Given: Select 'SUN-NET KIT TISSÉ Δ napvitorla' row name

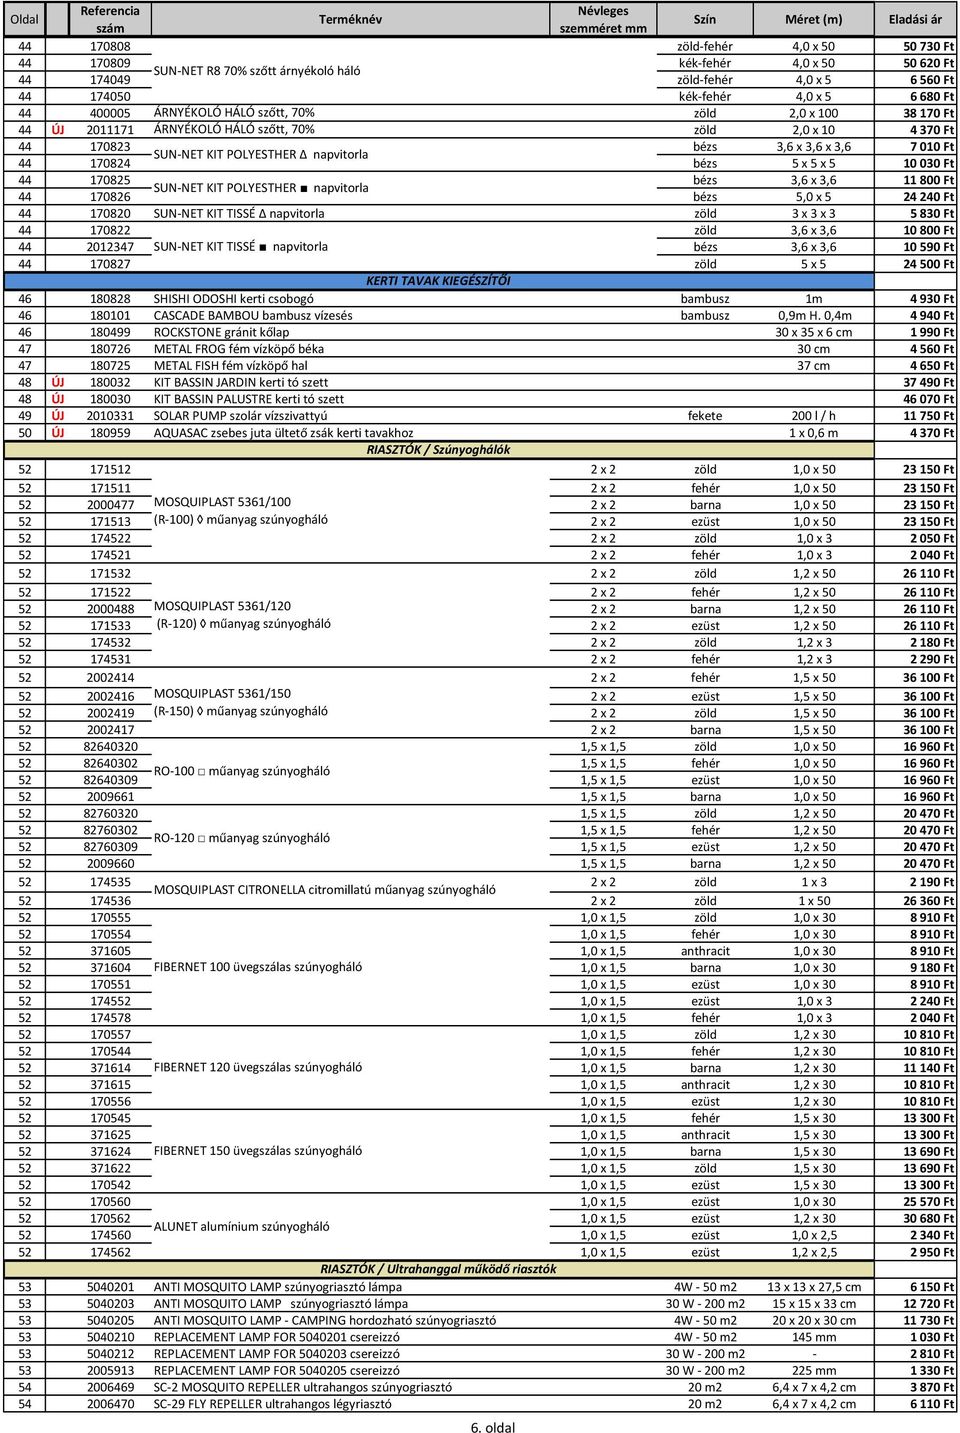Looking at the screenshot, I should coord(239,213).
